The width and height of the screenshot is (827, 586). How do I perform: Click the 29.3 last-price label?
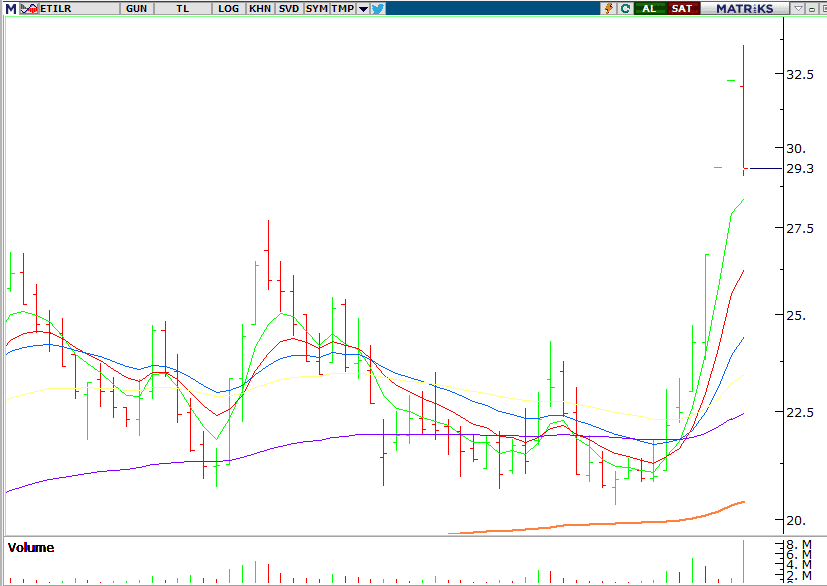(800, 169)
